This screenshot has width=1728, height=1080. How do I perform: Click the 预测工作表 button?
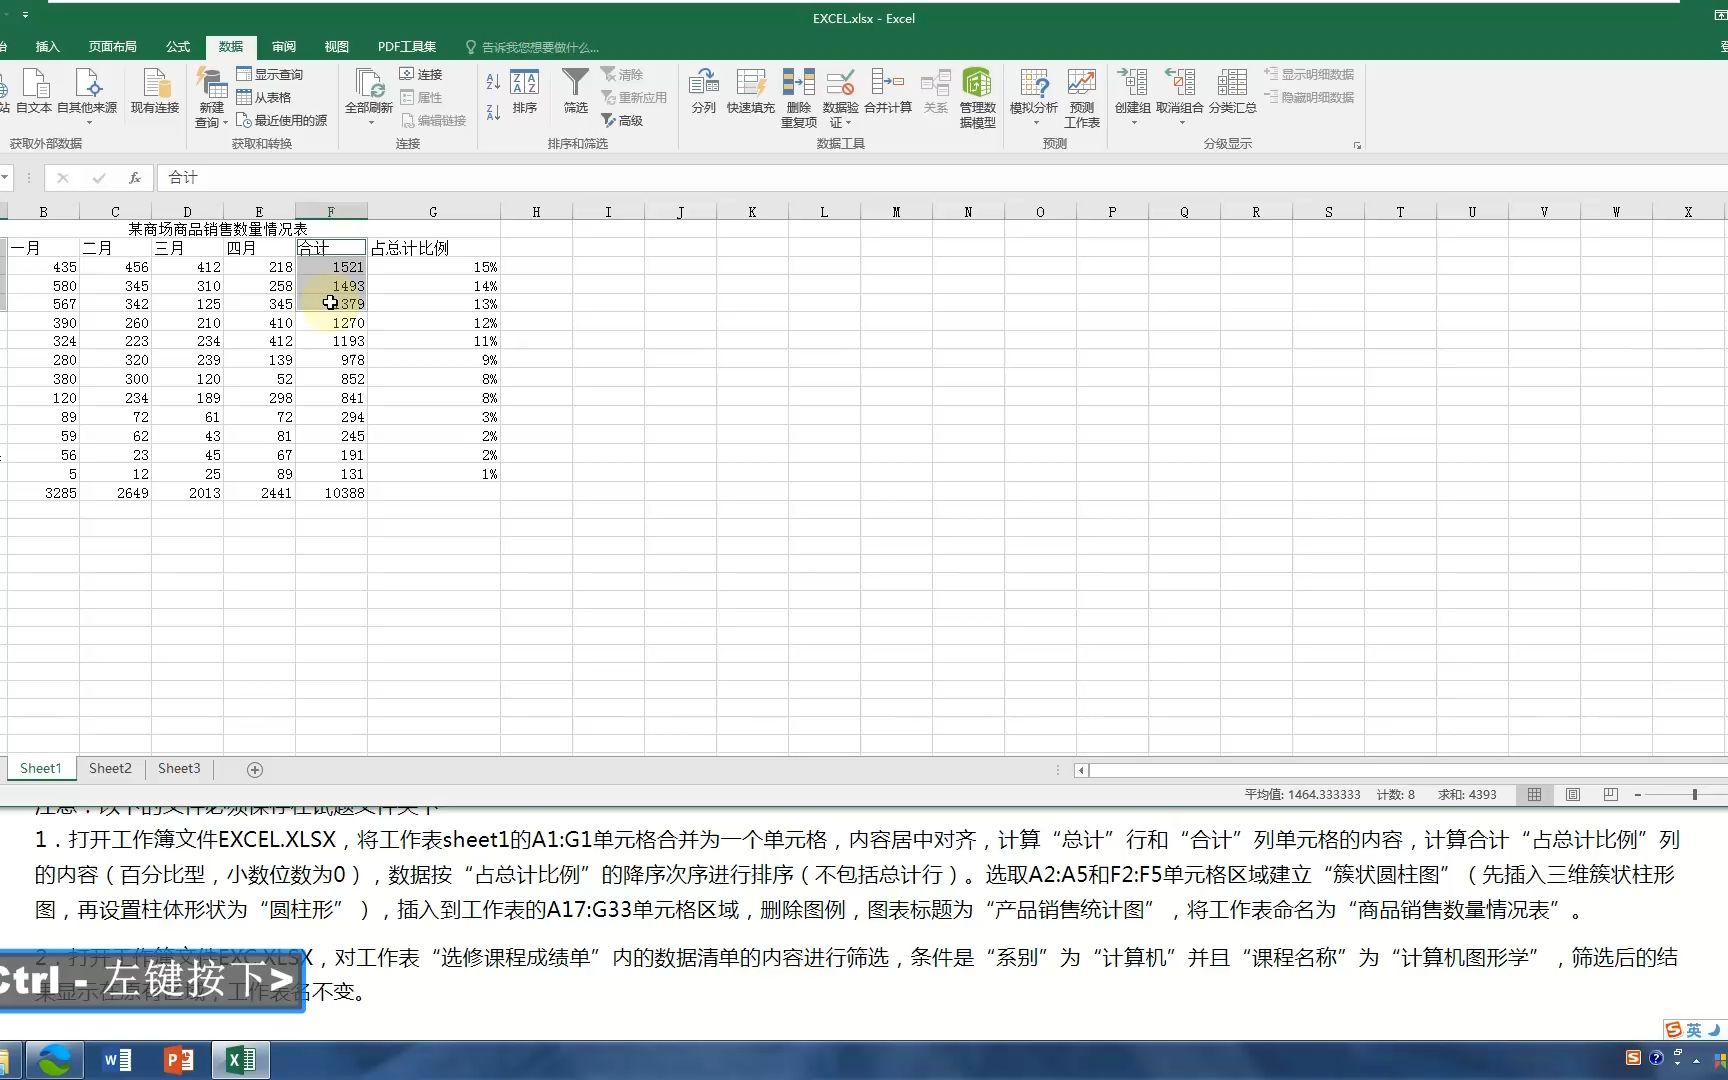pos(1081,95)
